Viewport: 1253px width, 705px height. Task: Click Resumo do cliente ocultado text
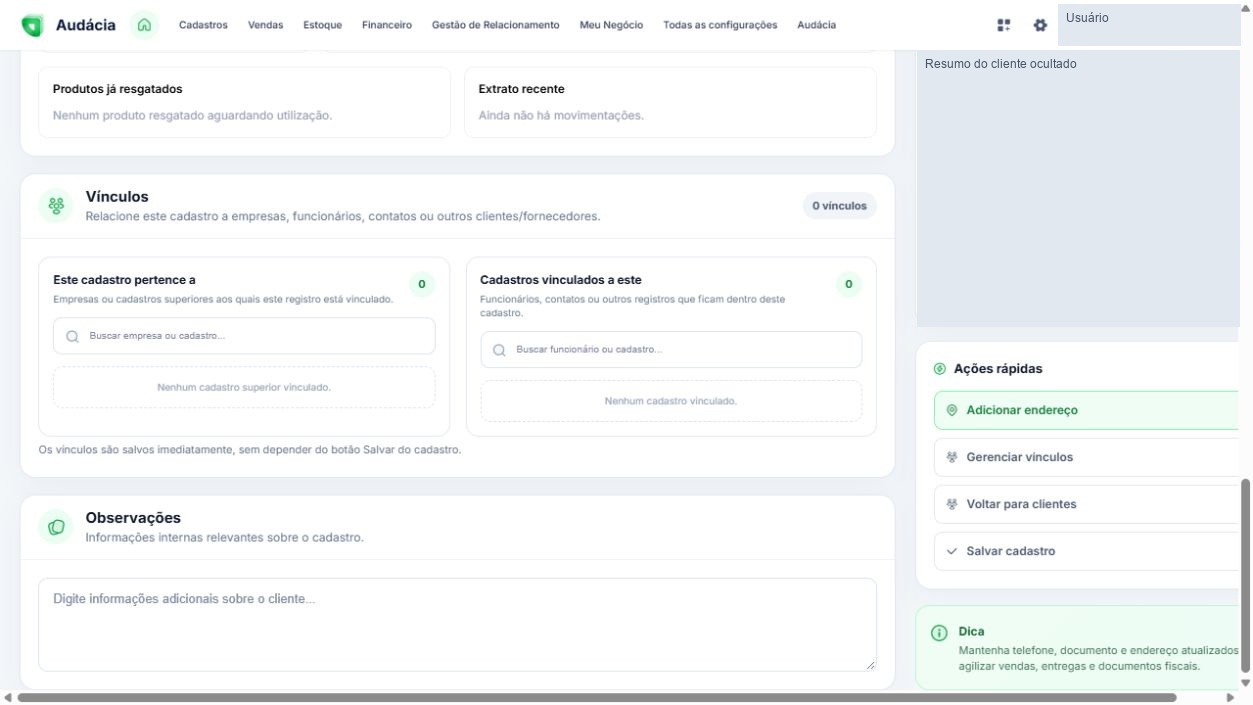point(1001,64)
